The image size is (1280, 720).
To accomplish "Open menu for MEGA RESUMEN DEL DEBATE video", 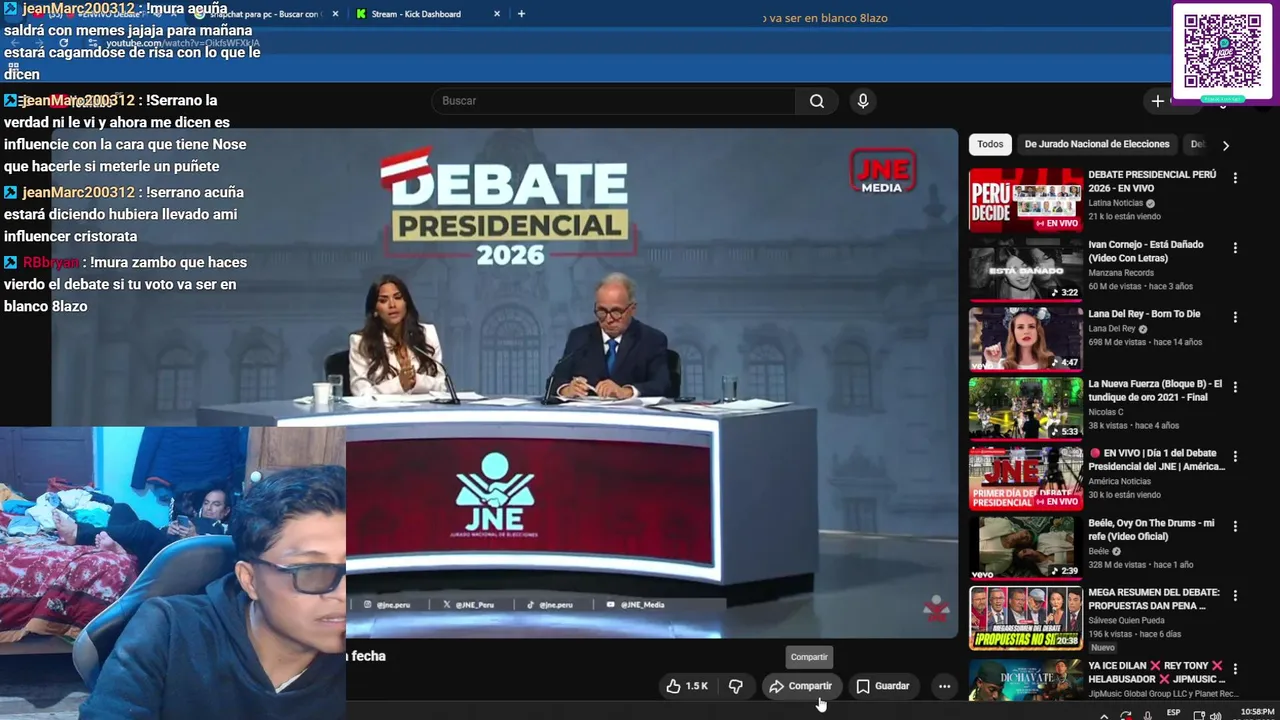I will [1235, 596].
